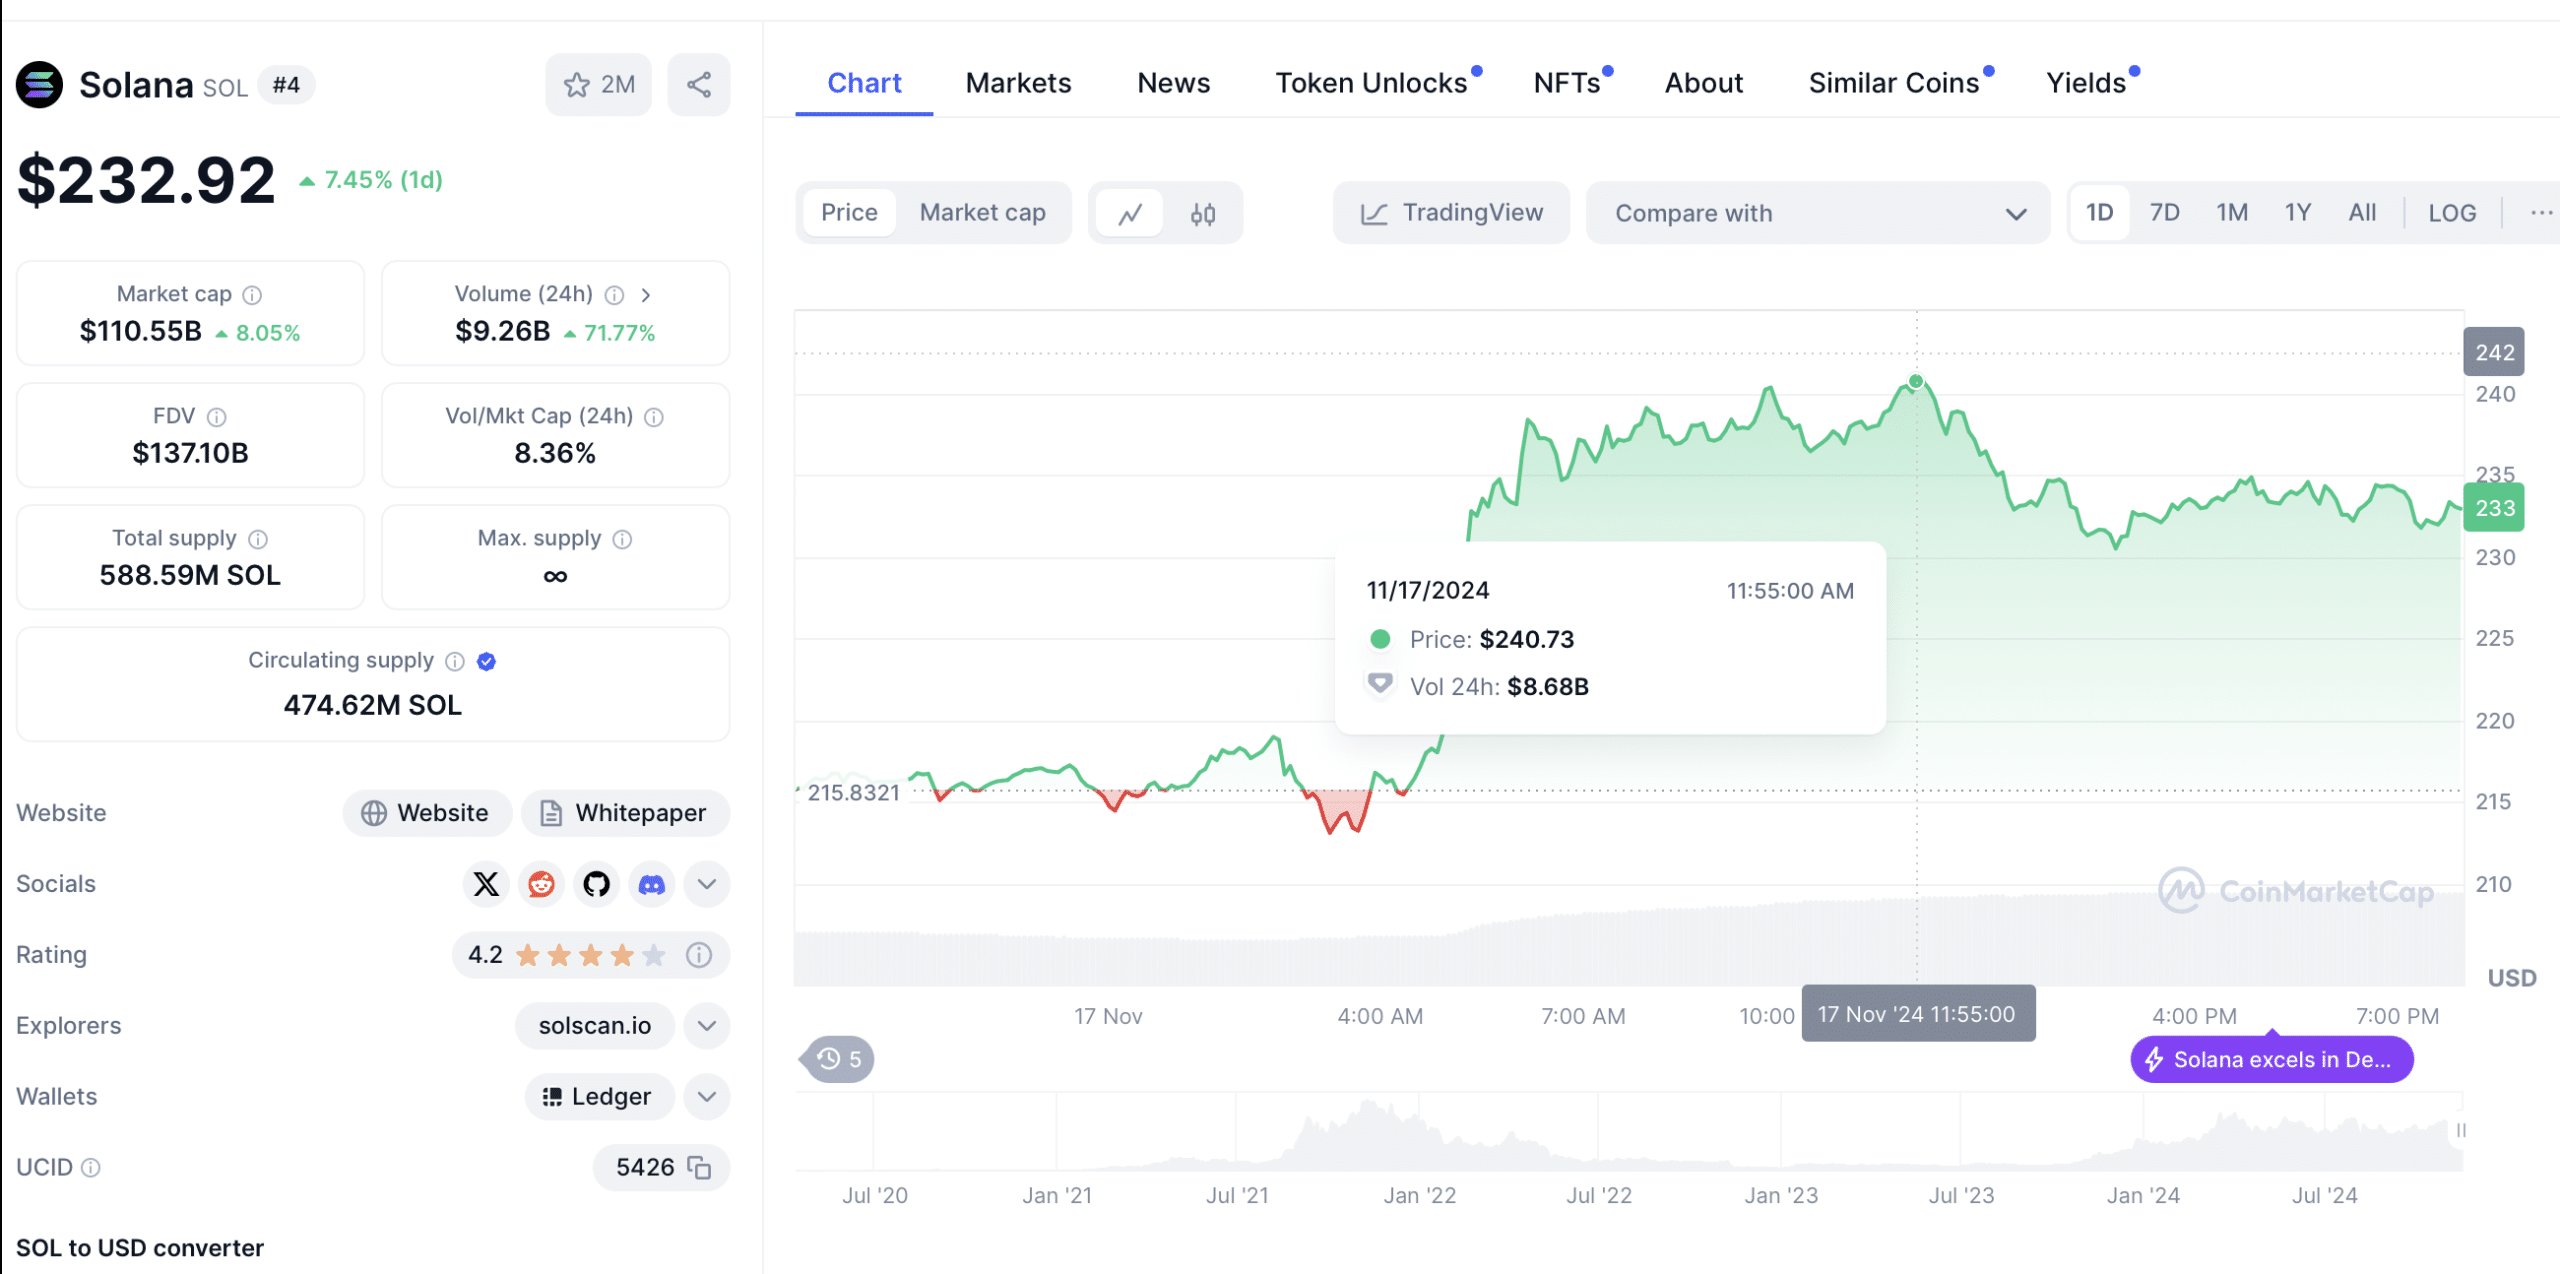Expand more Wallets options
This screenshot has width=2560, height=1274.
coord(707,1097)
